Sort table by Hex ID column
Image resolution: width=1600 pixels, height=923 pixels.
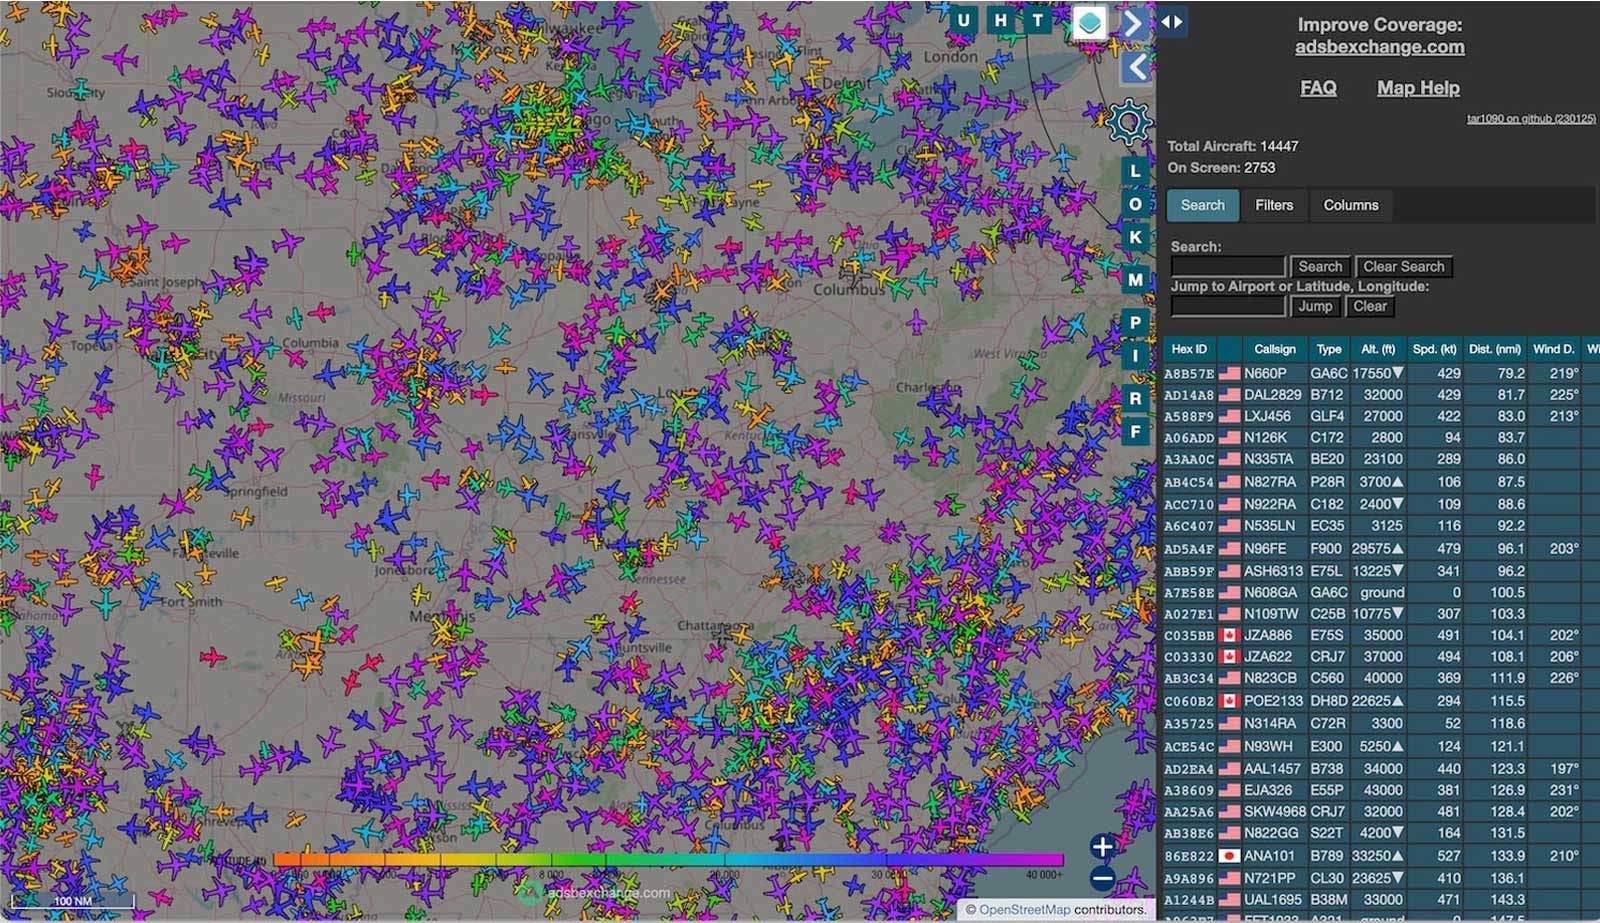pos(1189,349)
